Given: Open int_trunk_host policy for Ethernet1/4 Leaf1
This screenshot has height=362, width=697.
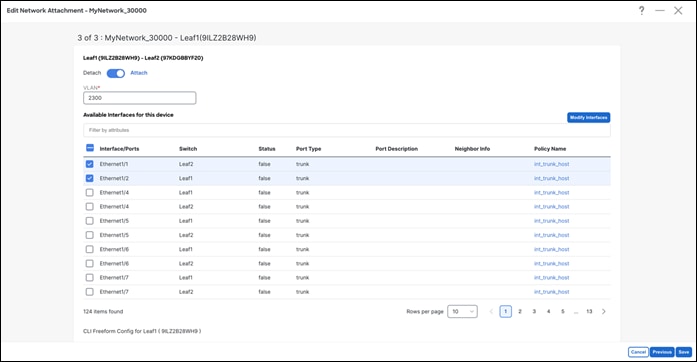Looking at the screenshot, I should click(x=552, y=193).
